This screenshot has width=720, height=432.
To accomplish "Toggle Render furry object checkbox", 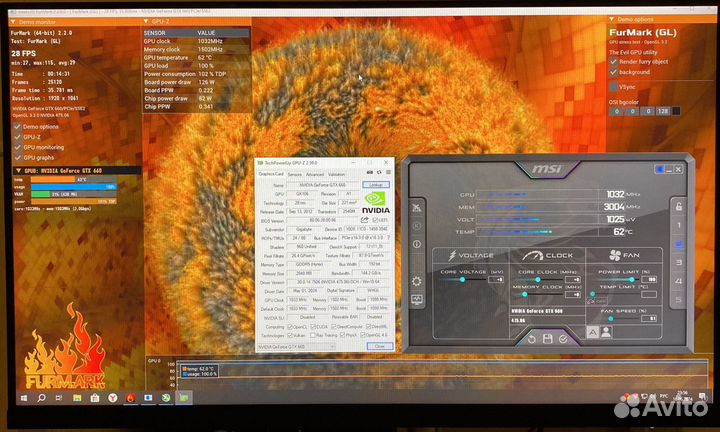I will coord(613,62).
